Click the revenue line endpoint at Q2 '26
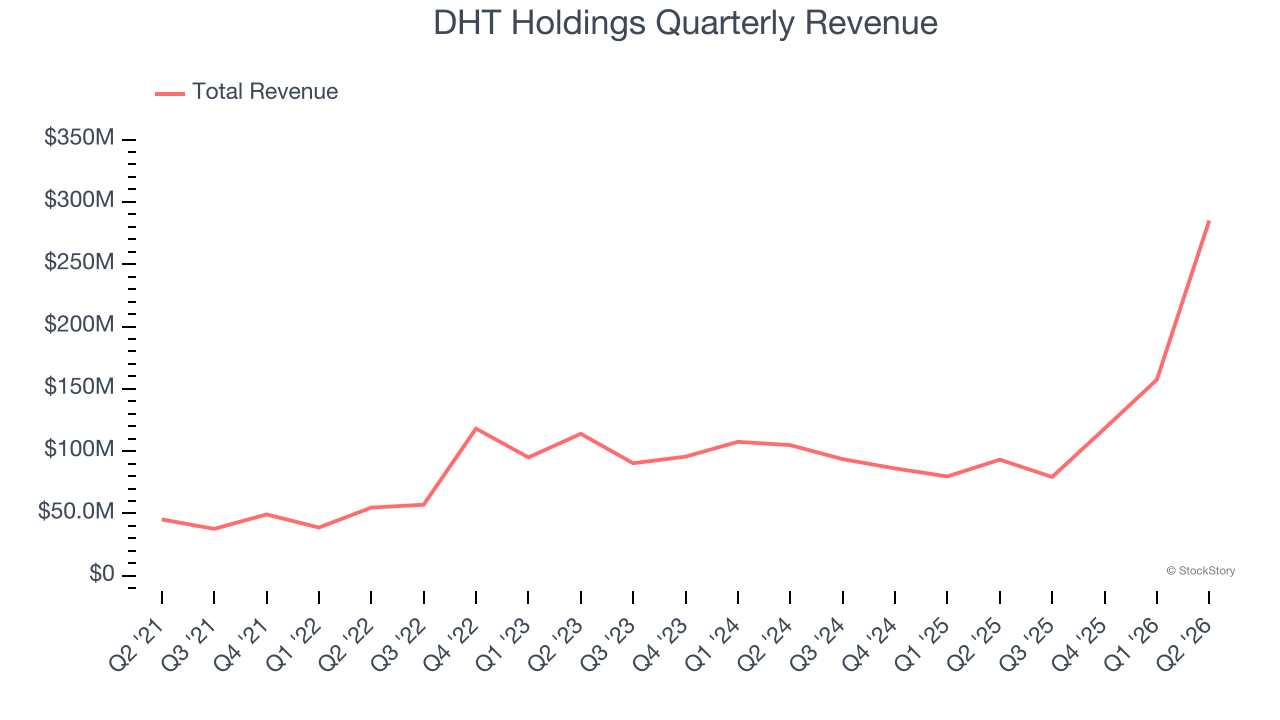The height and width of the screenshot is (720, 1280). (x=1209, y=221)
